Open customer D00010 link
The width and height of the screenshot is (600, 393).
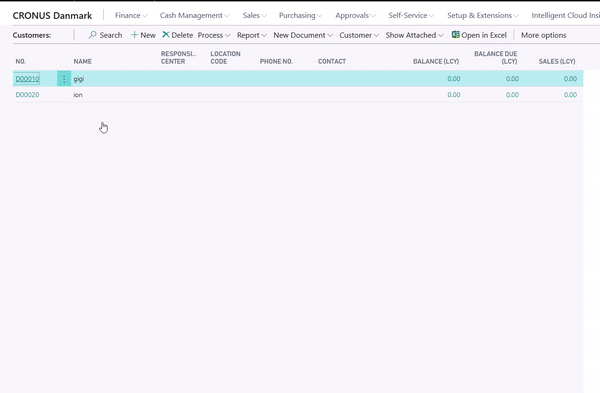click(27, 79)
